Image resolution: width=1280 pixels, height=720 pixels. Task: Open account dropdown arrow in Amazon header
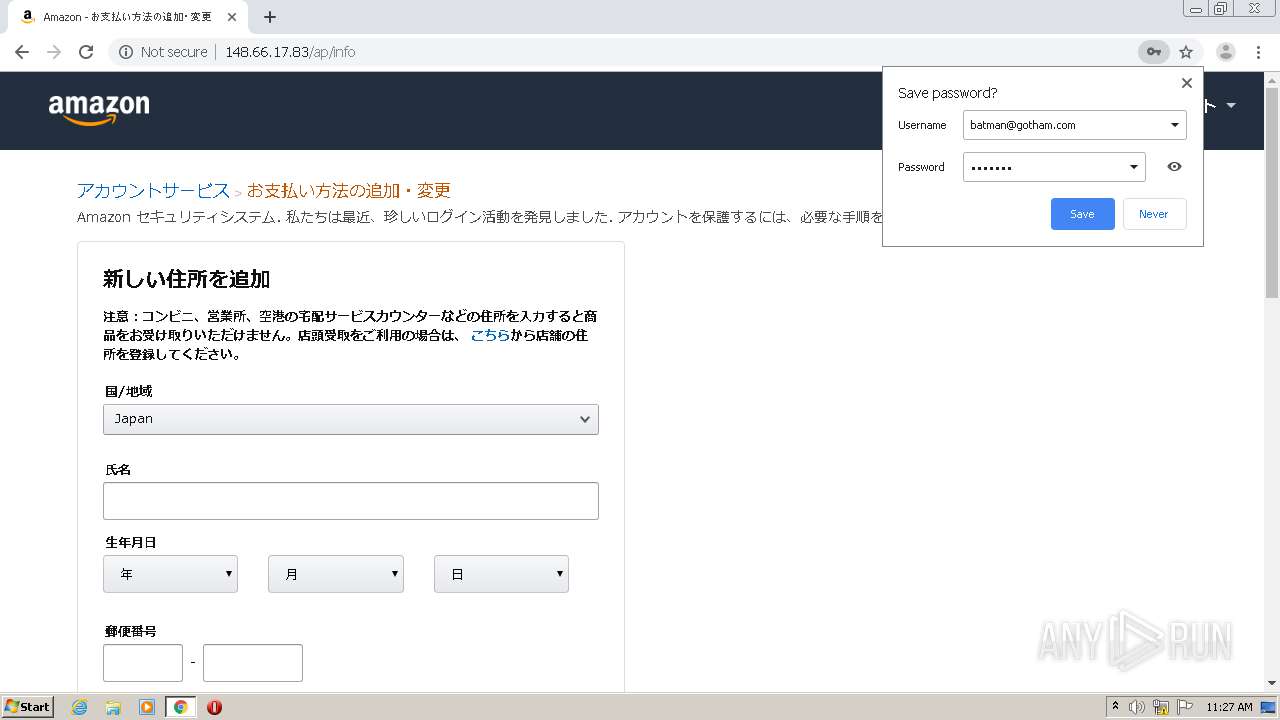1231,106
